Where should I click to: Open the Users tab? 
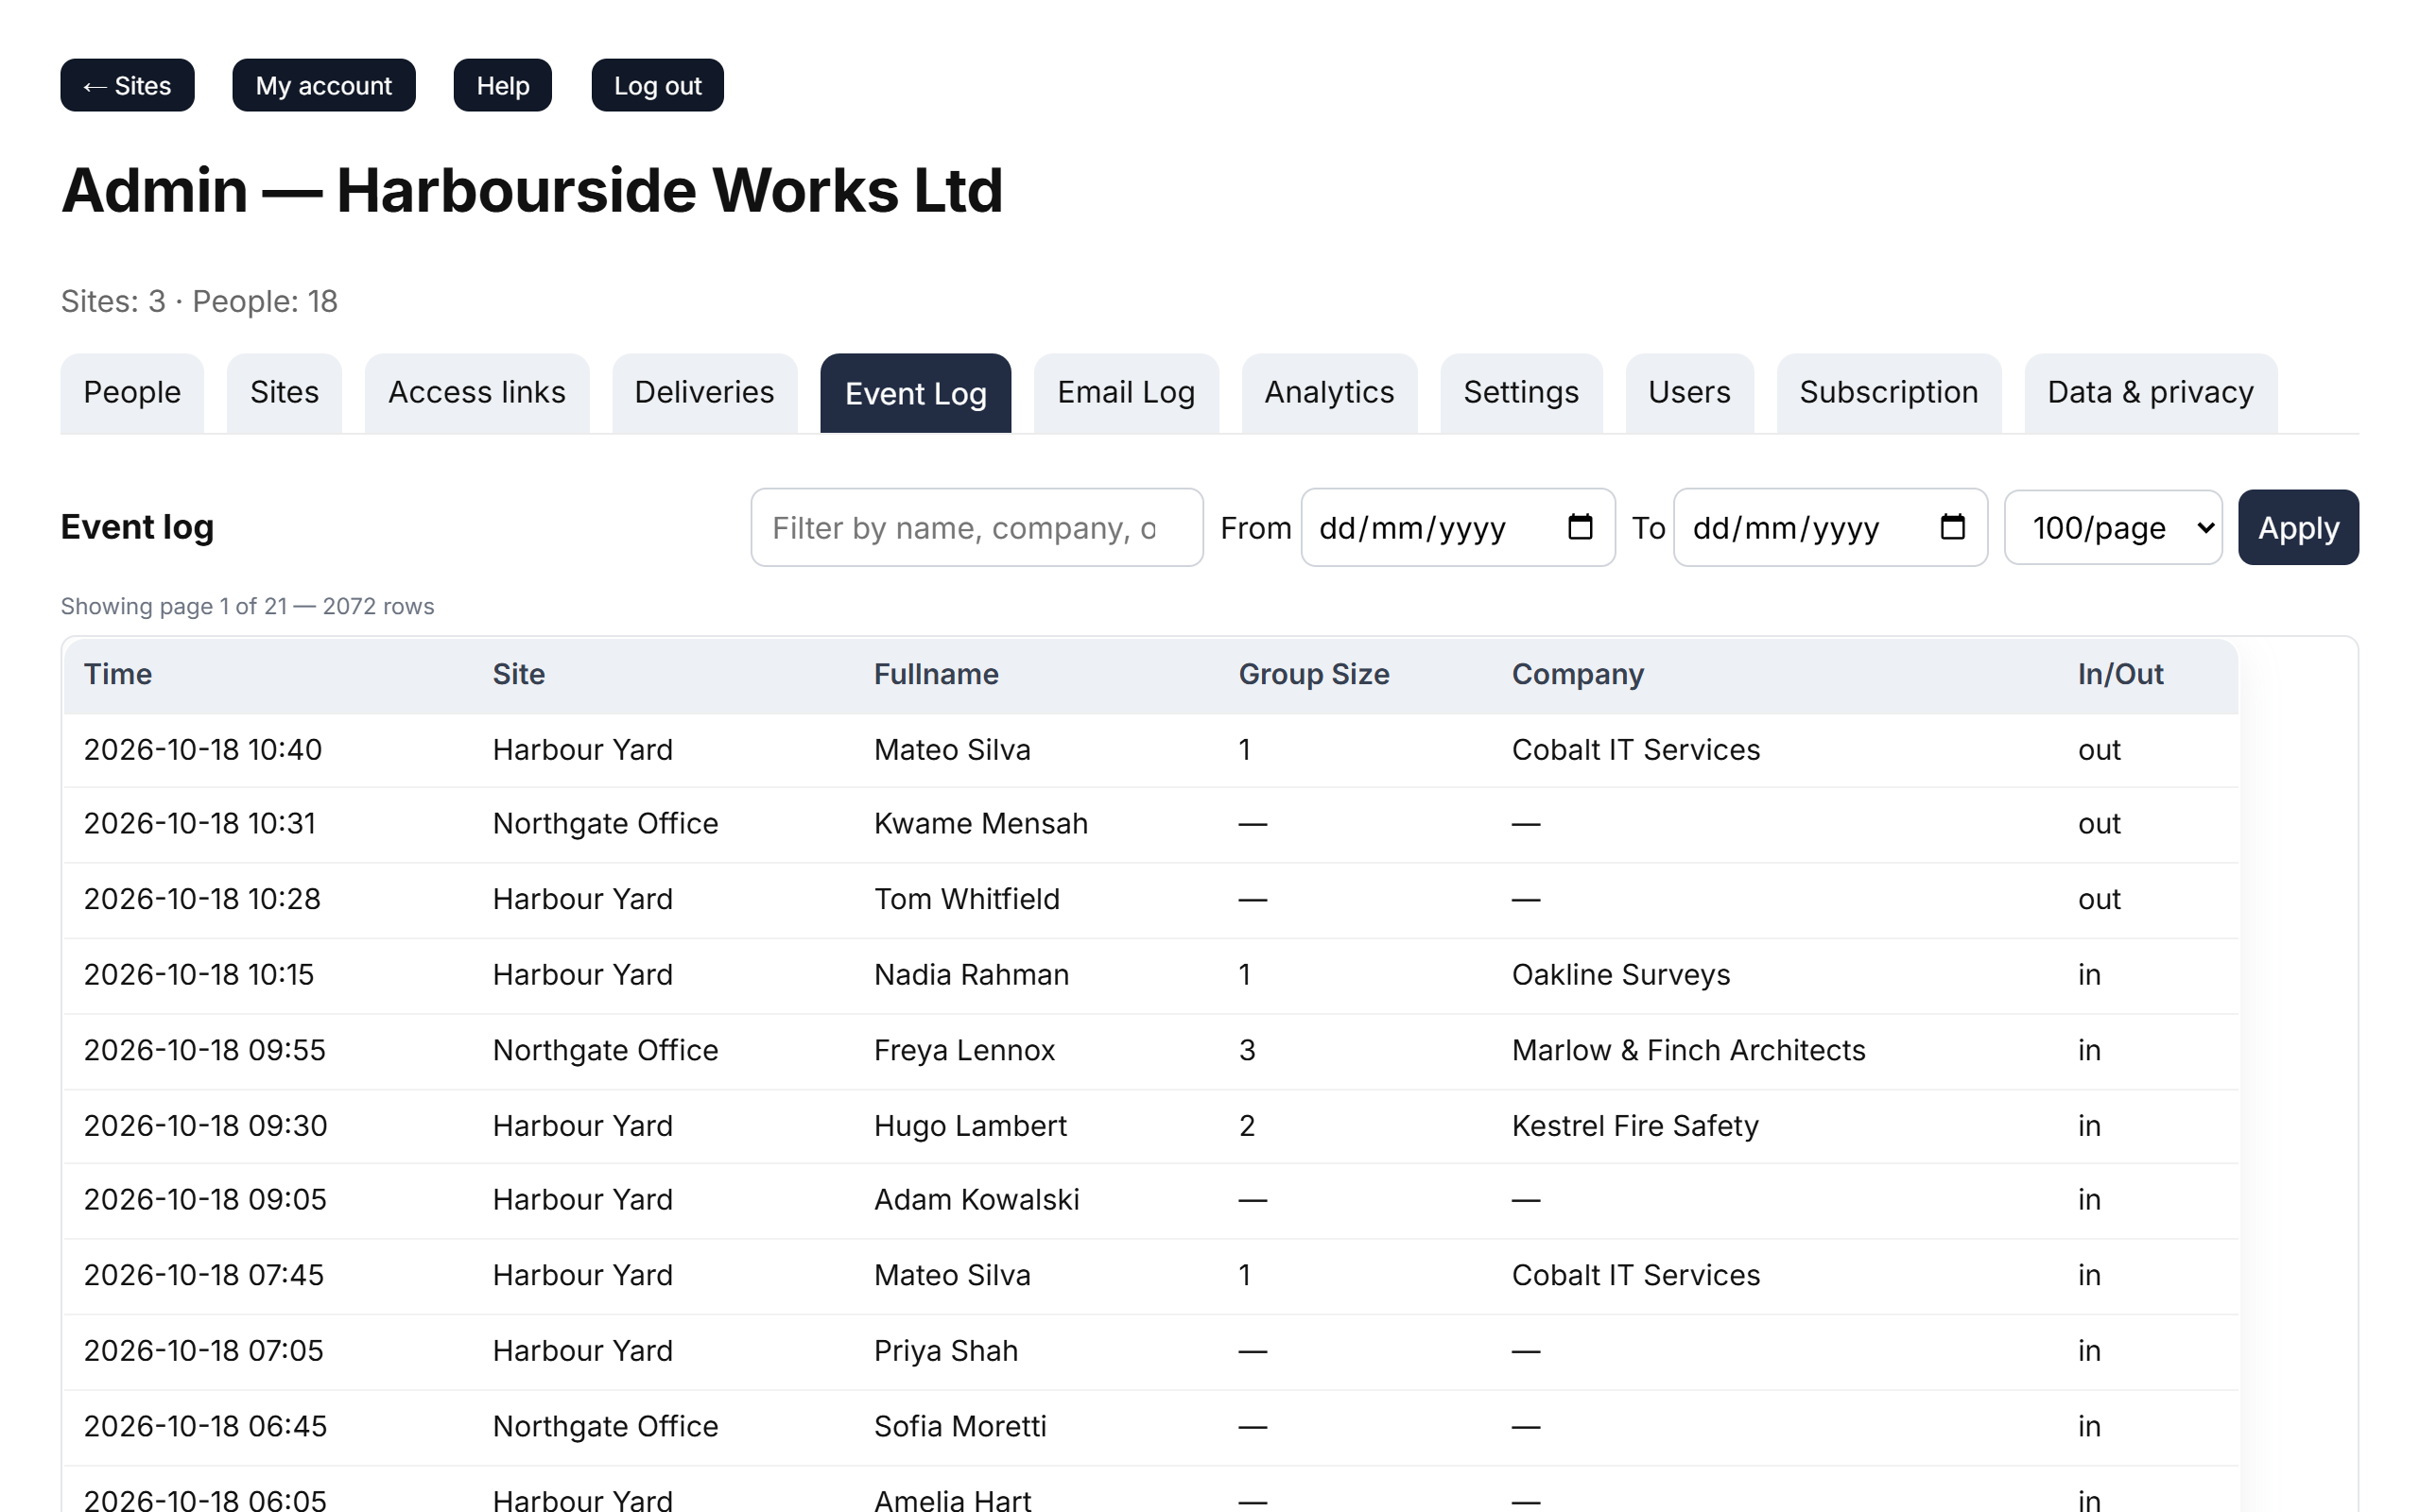1689,392
